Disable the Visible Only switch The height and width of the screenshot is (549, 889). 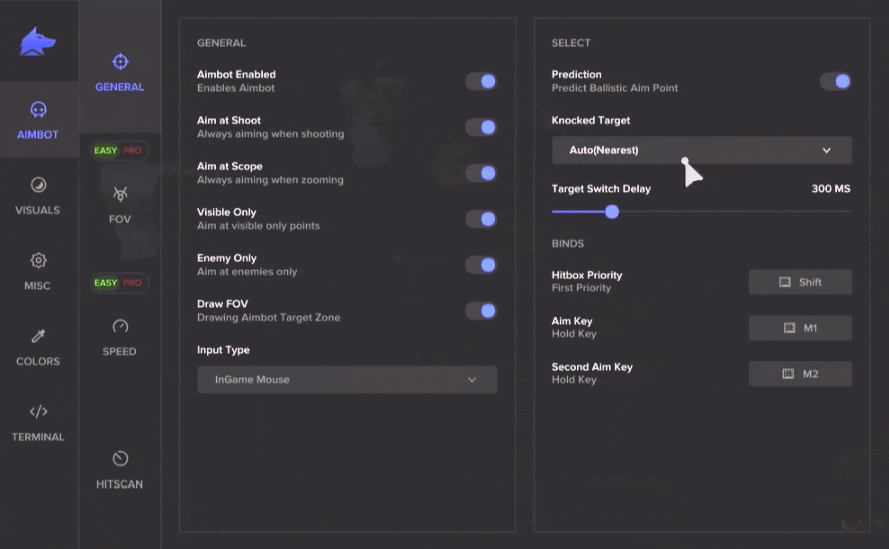click(x=481, y=219)
